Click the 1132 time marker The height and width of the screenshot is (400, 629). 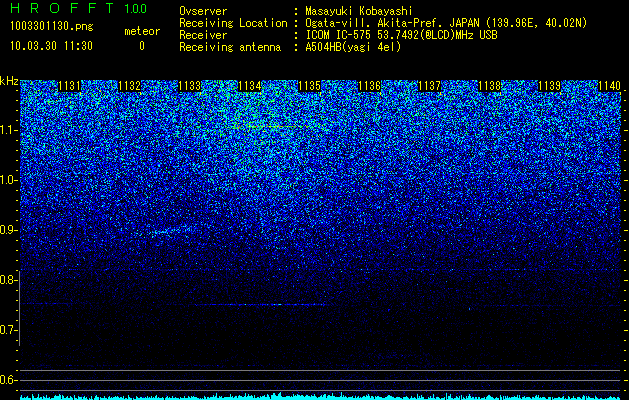point(130,86)
